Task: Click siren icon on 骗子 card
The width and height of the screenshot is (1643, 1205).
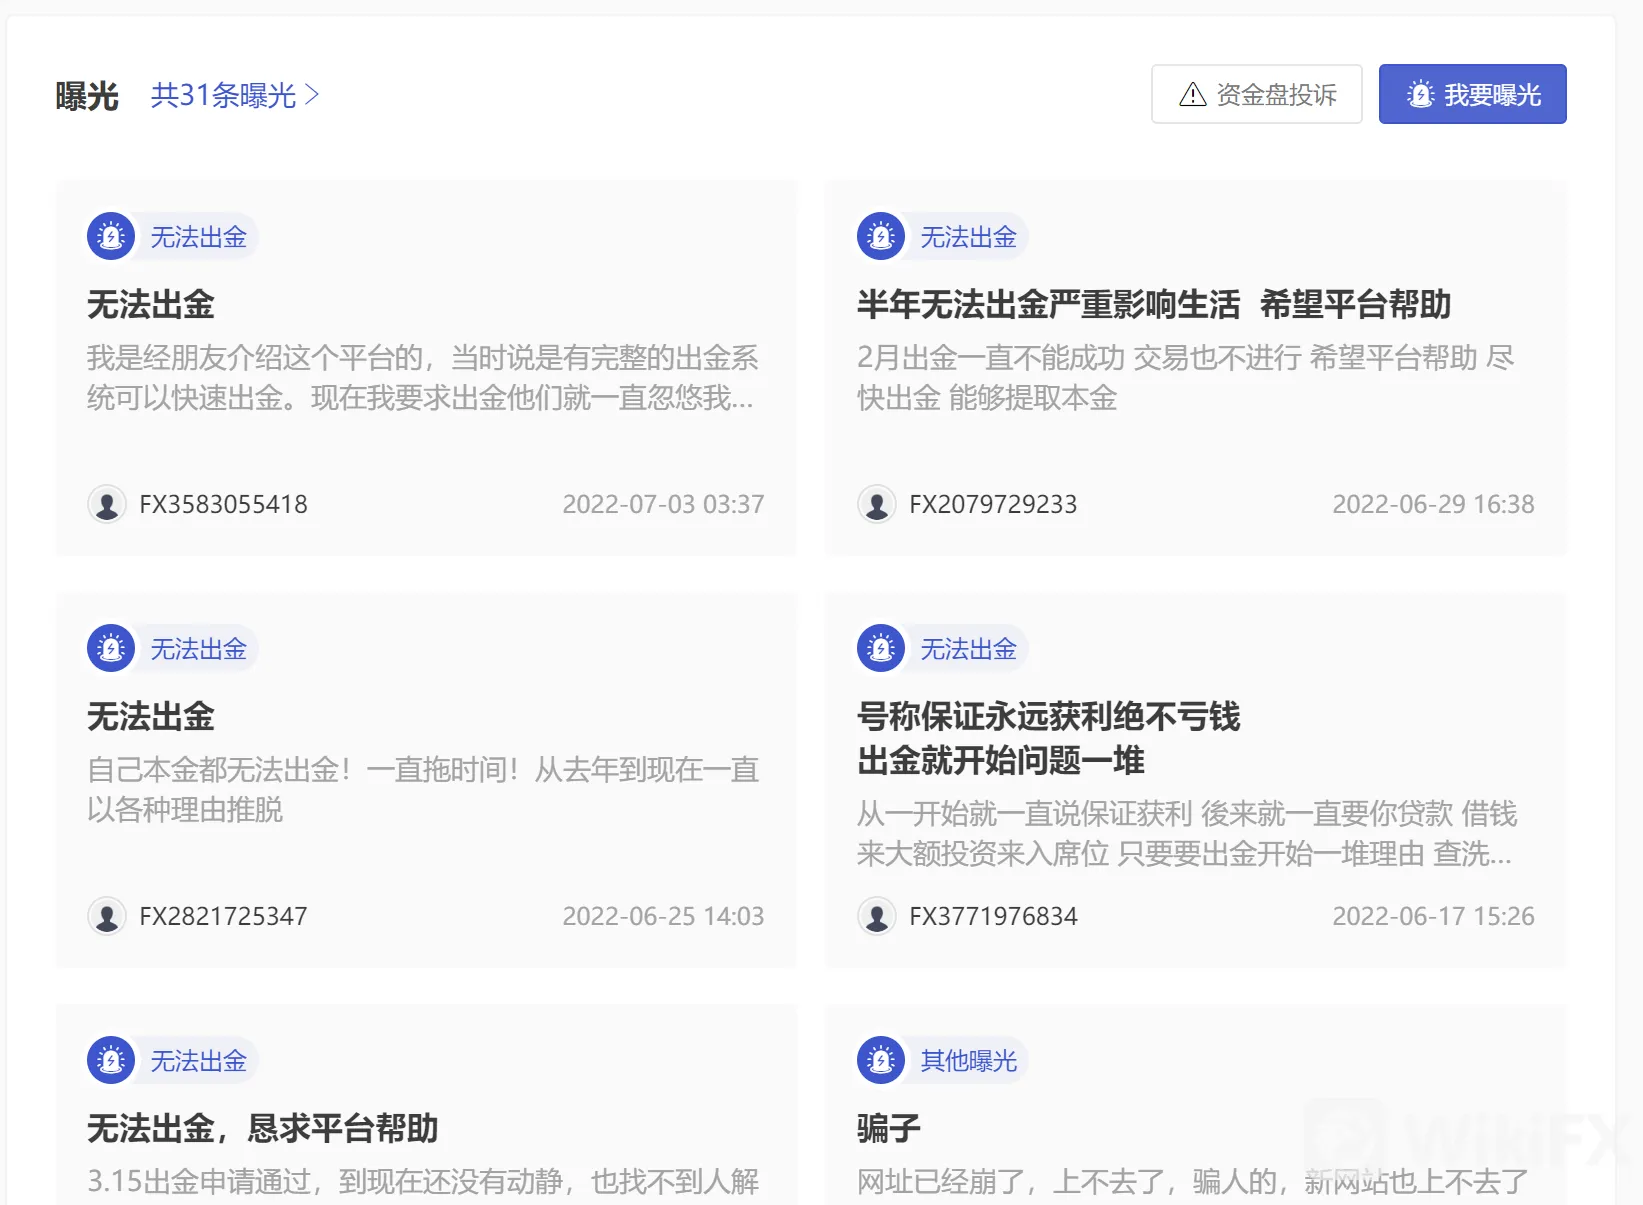Action: tap(881, 1061)
